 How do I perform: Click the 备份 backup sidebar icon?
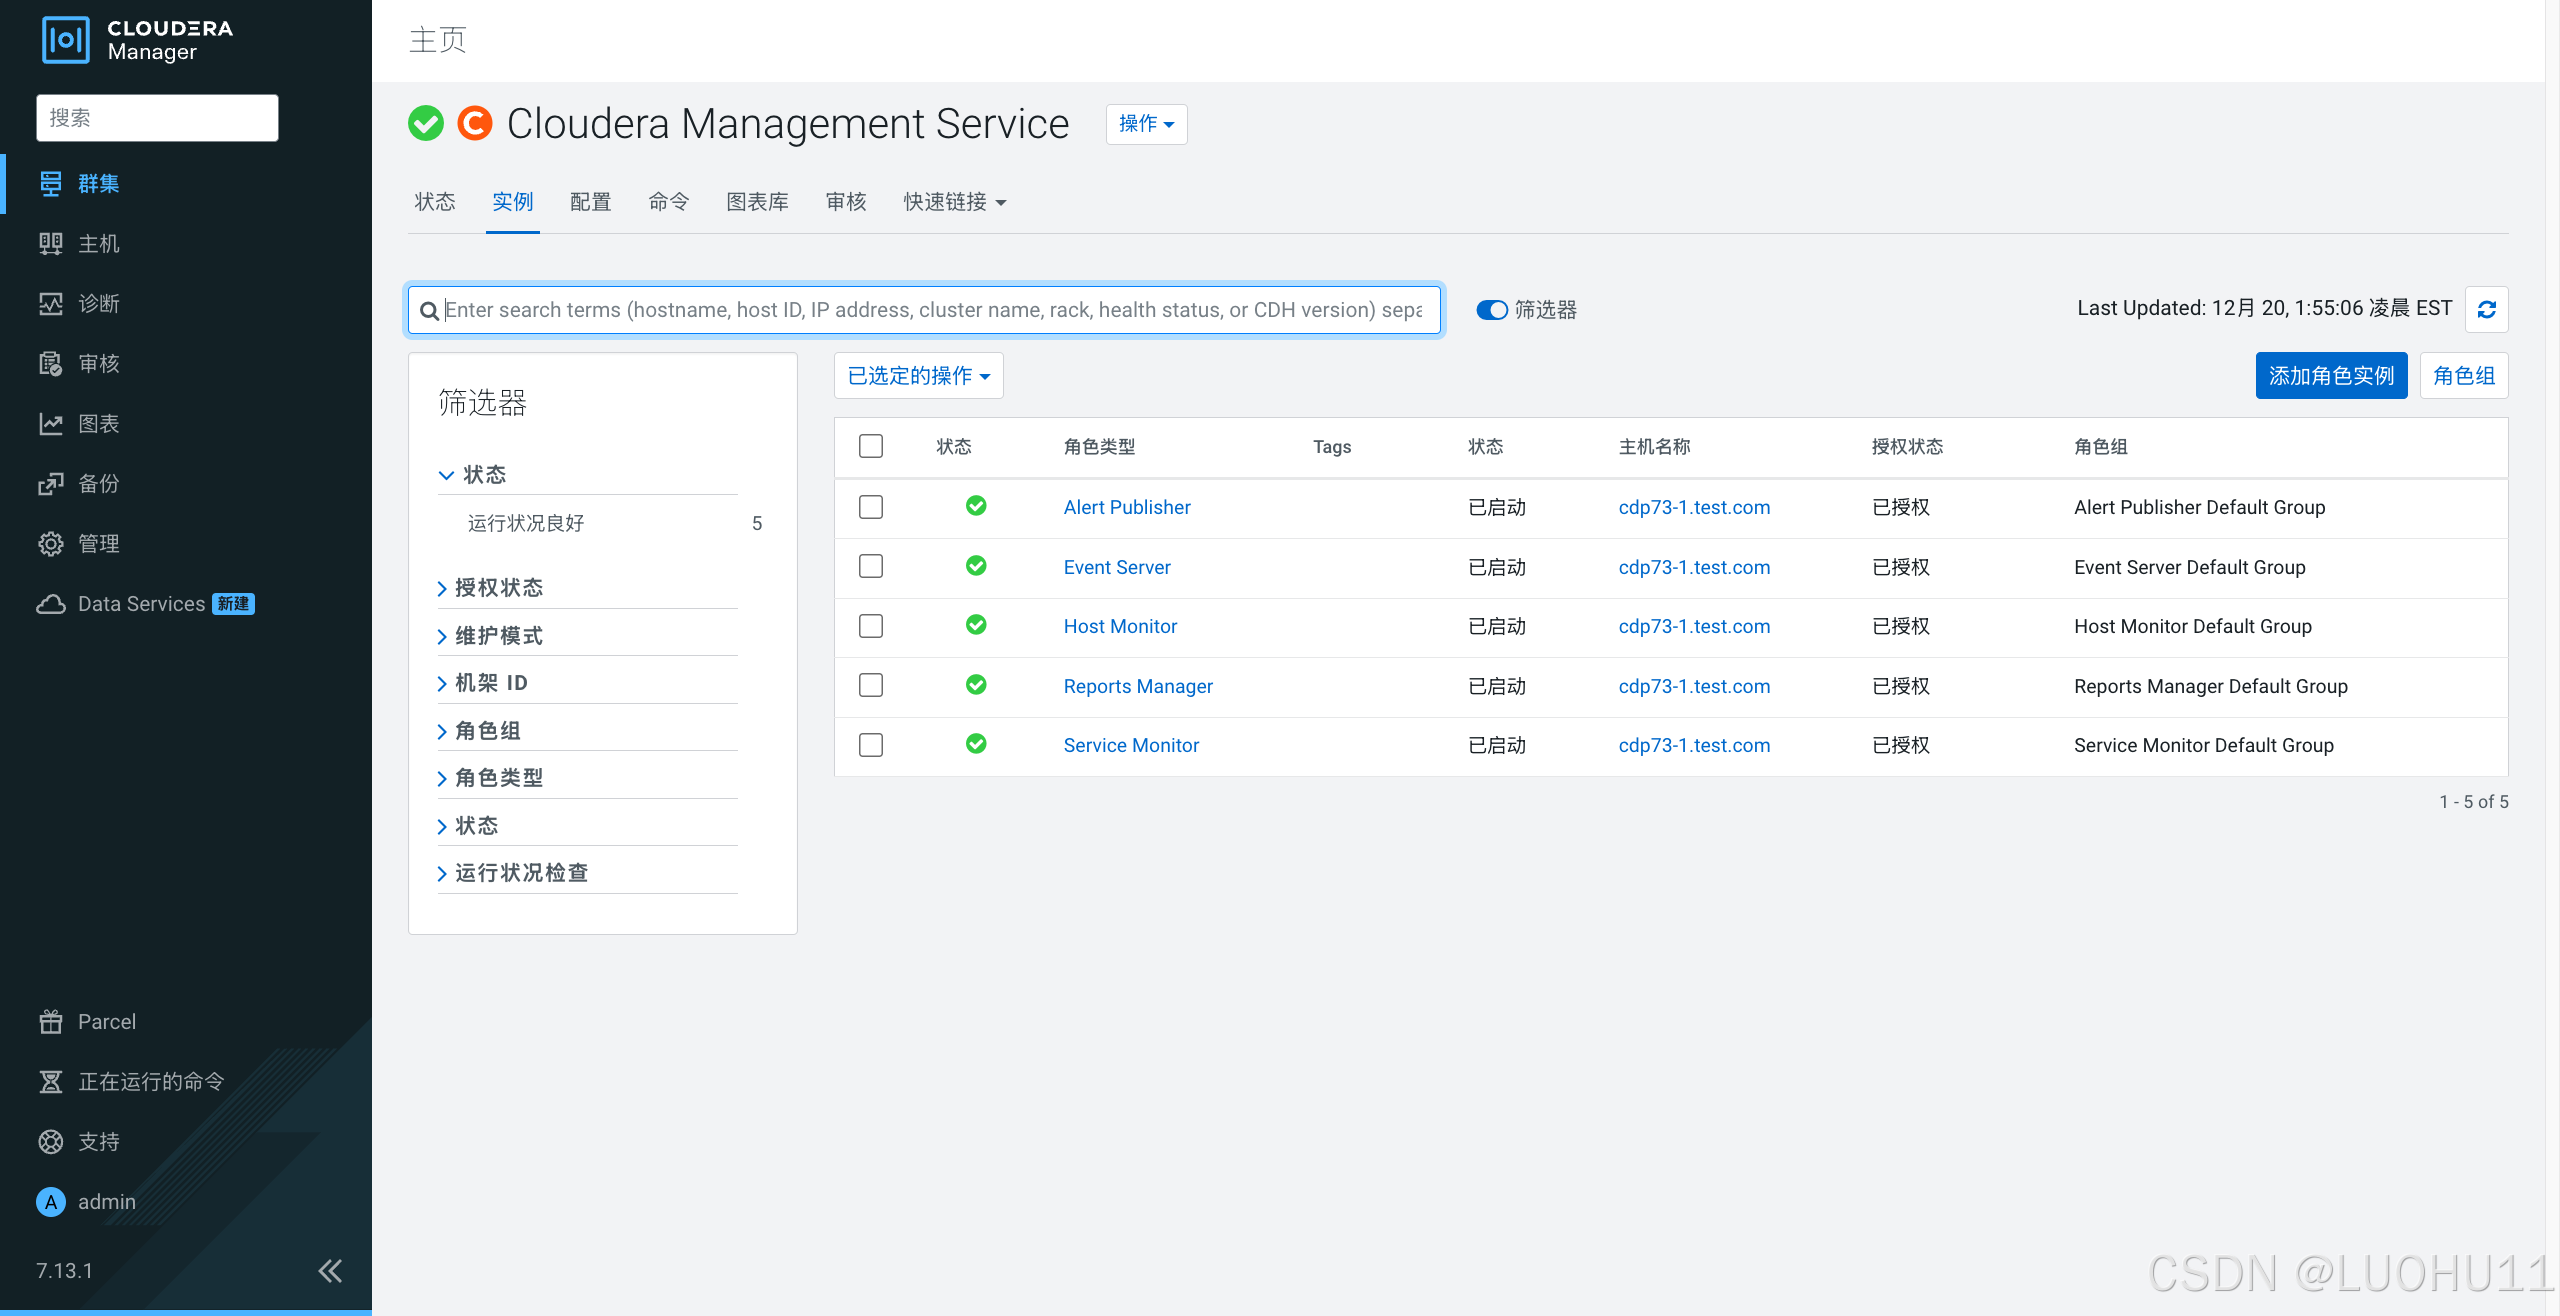pos(51,484)
